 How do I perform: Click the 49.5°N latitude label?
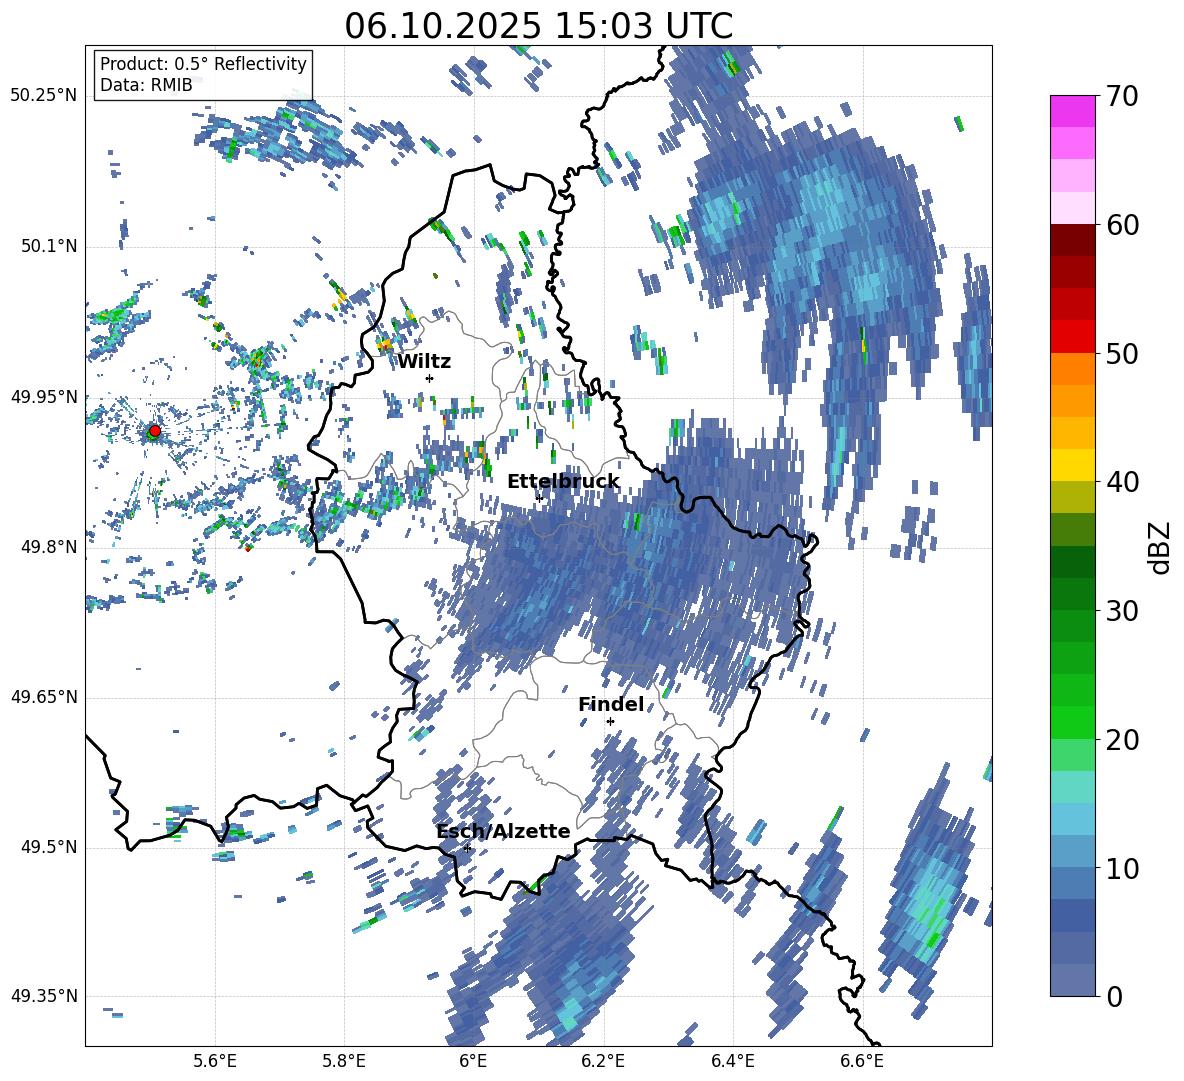pyautogui.click(x=49, y=847)
